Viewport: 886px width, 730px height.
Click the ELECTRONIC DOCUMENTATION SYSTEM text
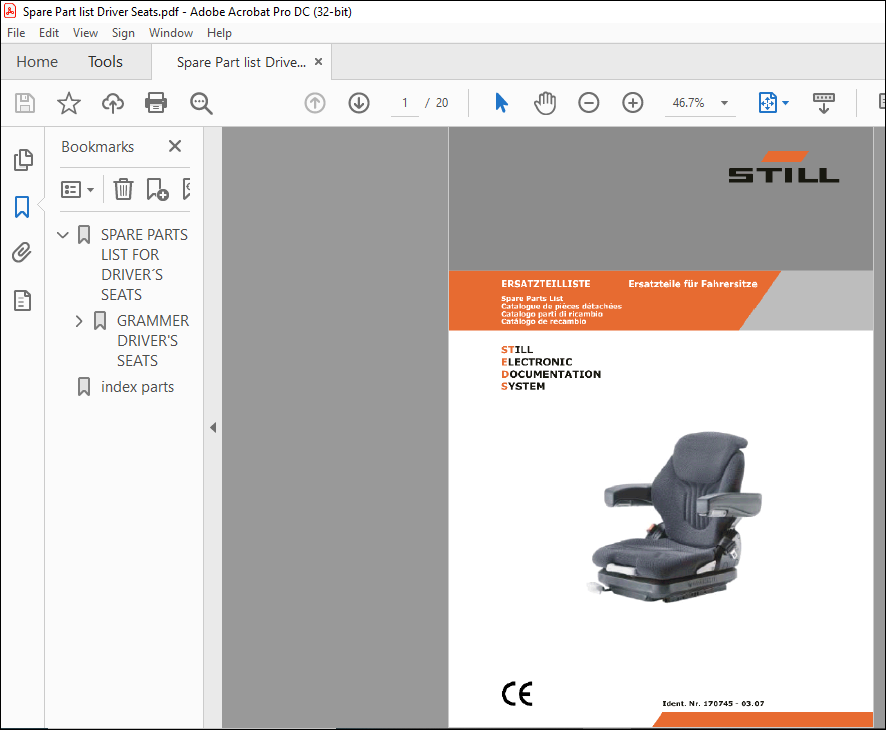click(551, 374)
